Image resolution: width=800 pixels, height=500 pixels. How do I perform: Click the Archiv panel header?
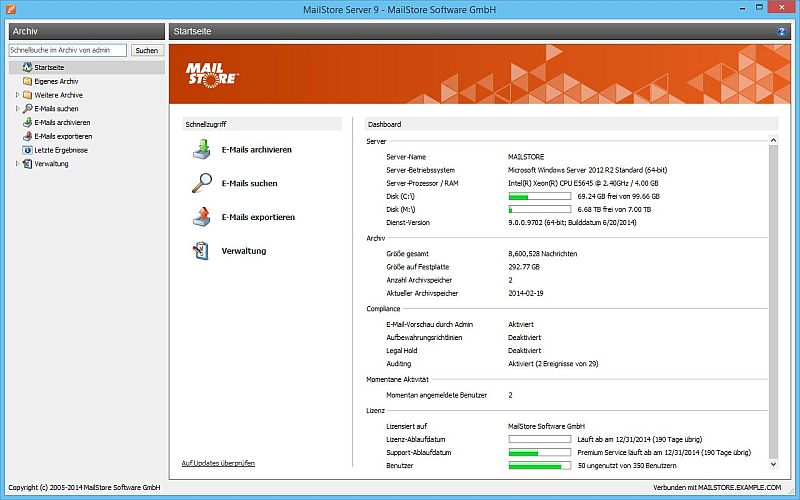pyautogui.click(x=87, y=31)
